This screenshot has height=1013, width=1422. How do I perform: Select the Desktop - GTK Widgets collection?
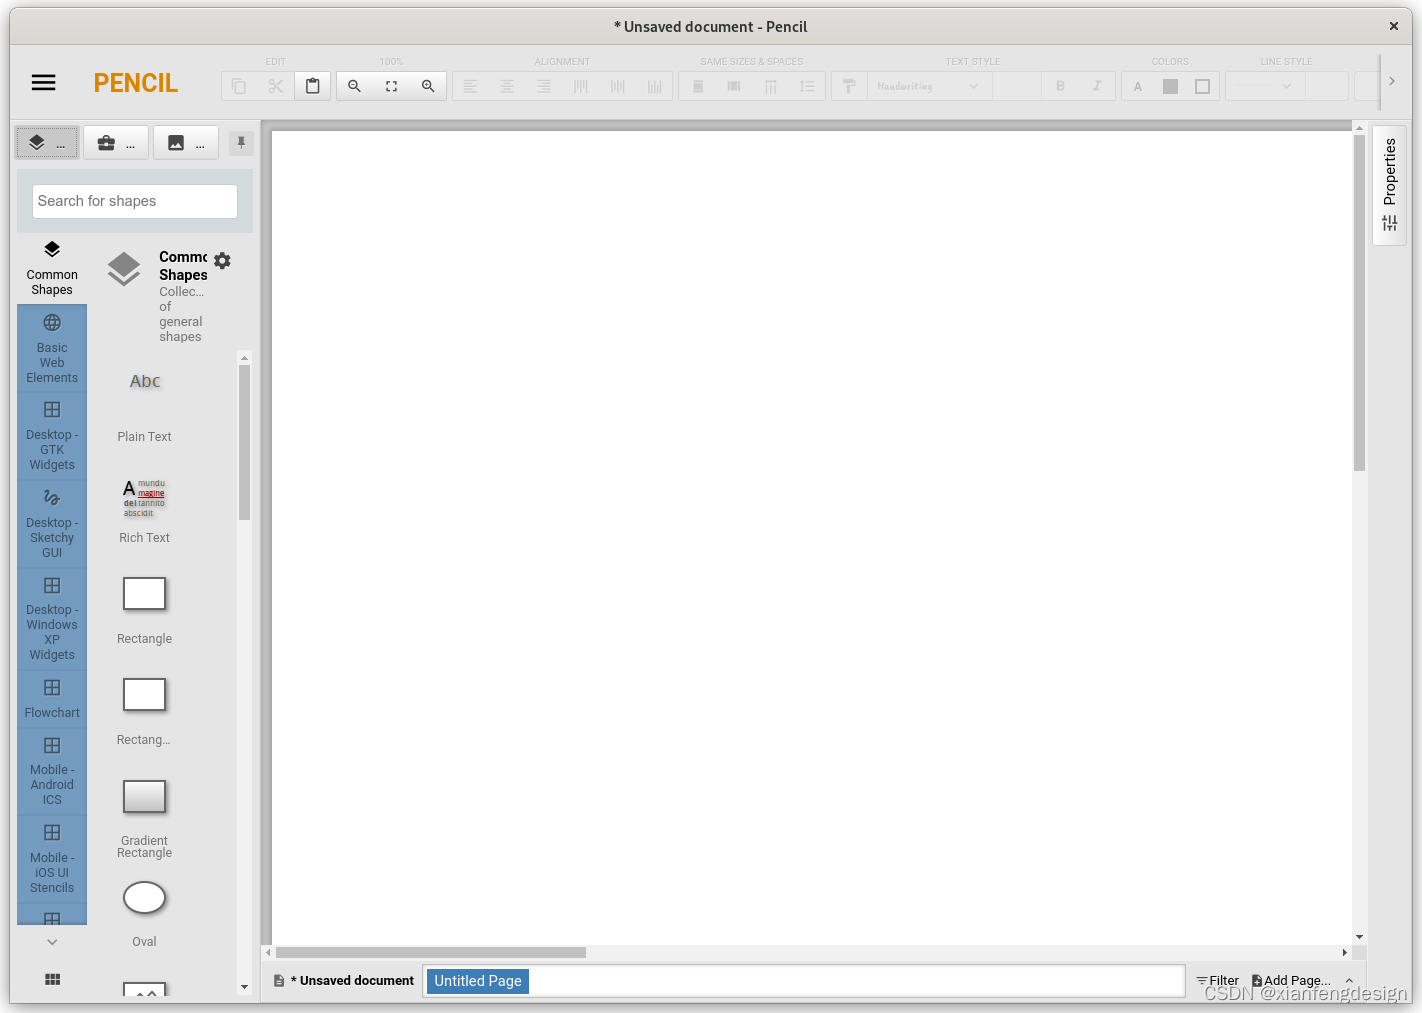pos(52,436)
